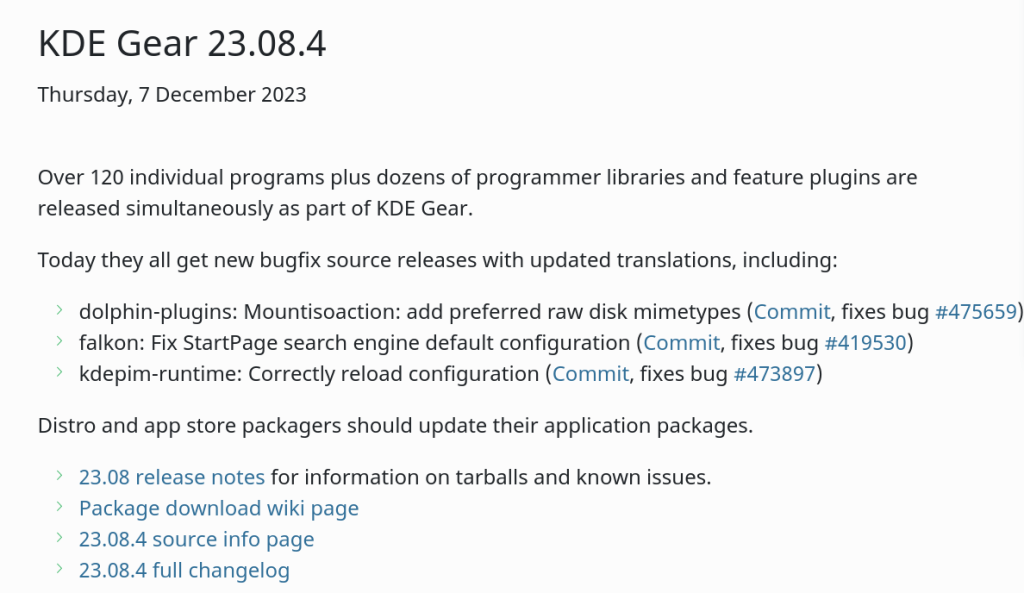View the 23.08.4 full changelog

(x=184, y=571)
